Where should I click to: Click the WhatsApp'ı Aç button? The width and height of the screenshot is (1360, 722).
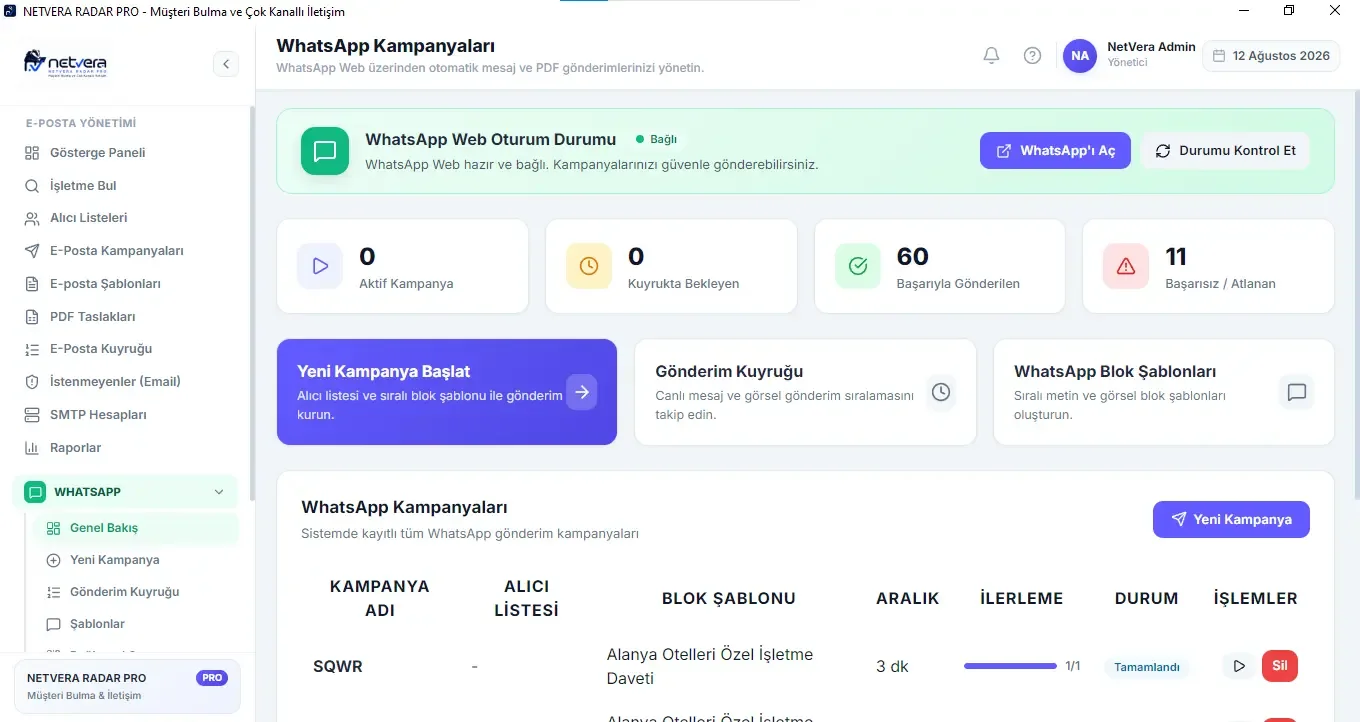pos(1055,151)
